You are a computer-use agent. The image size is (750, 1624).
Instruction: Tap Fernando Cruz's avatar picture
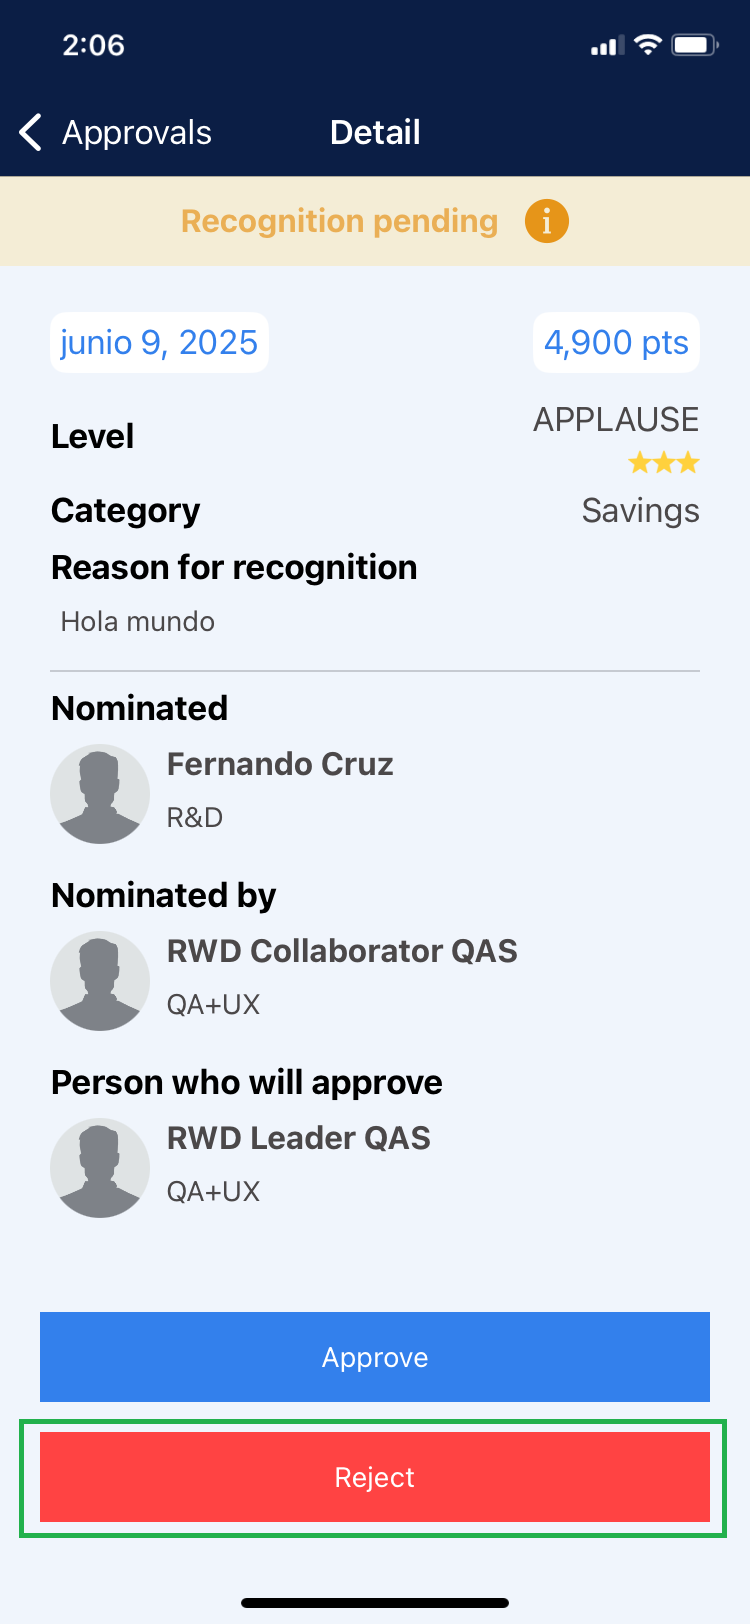click(x=100, y=794)
